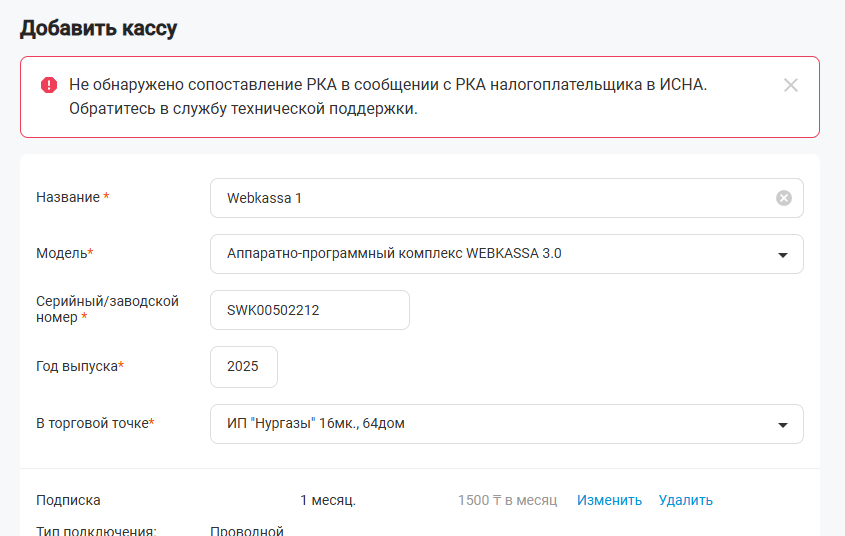The height and width of the screenshot is (536, 845).
Task: Click the Удалить subscription link
Action: [685, 500]
